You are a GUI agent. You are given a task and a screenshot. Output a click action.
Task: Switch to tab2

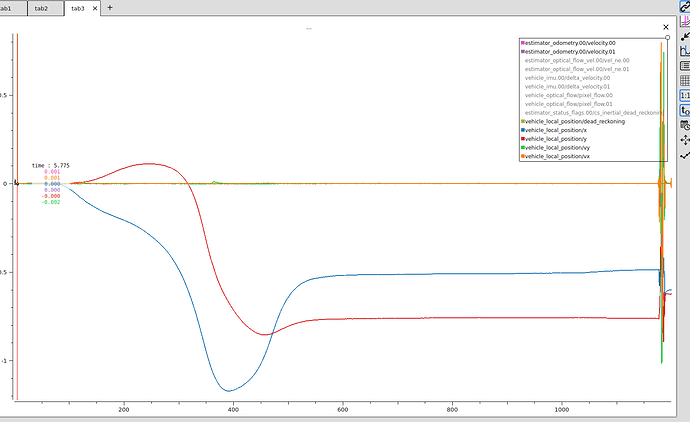pos(40,6)
